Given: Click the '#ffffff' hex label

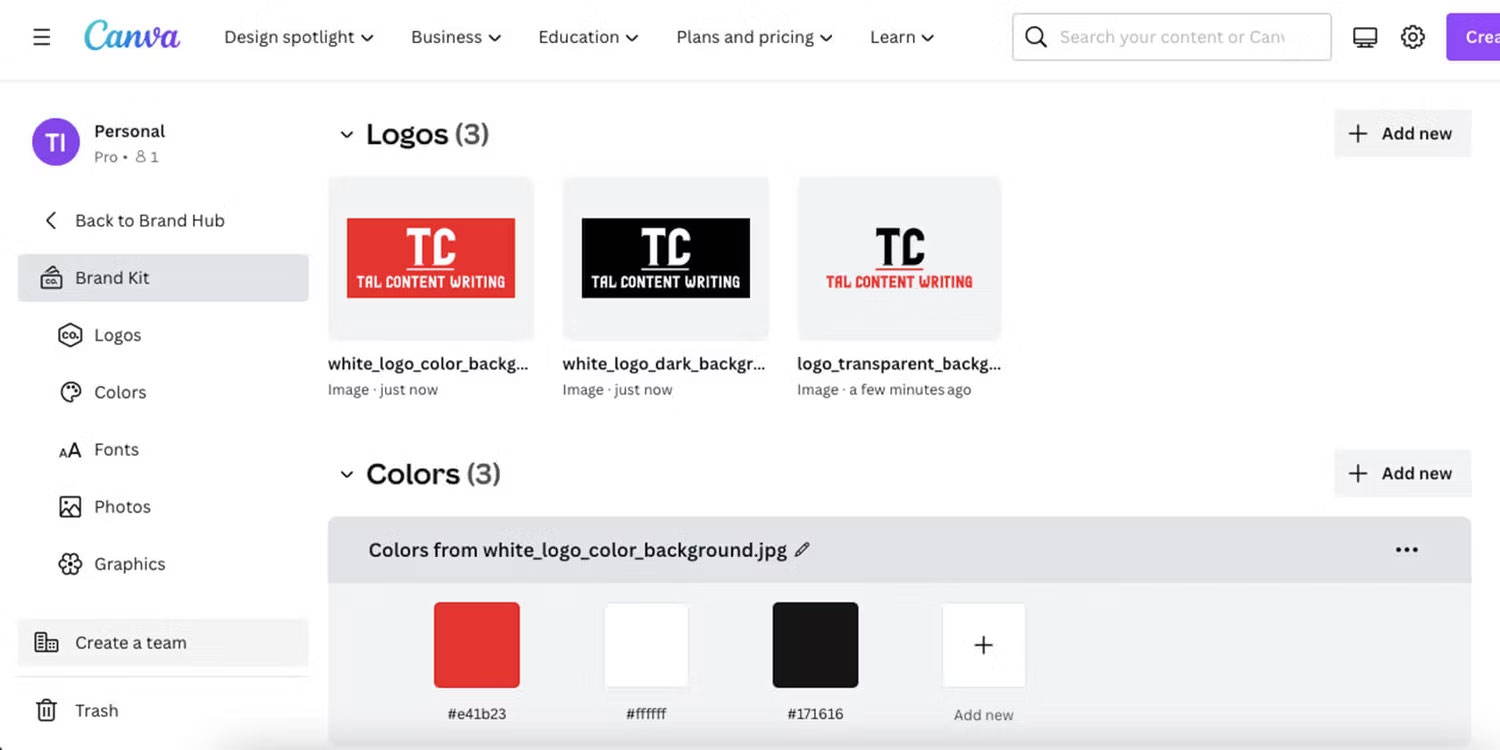Looking at the screenshot, I should pos(646,714).
